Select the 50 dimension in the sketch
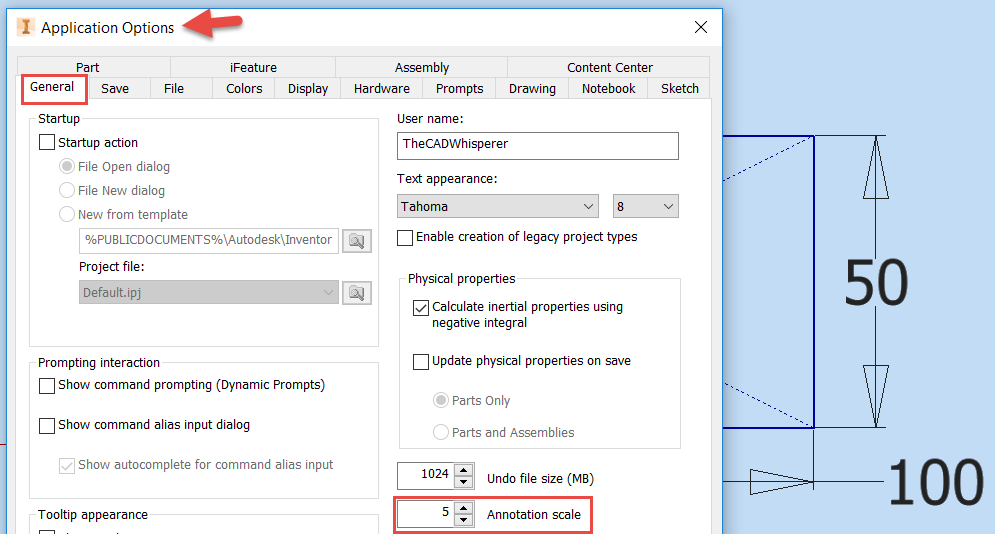 [876, 282]
